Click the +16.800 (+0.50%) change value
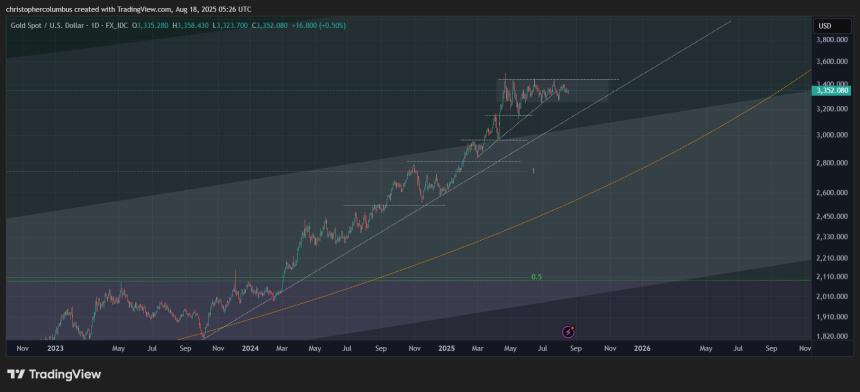This screenshot has height=392, width=860. point(319,25)
